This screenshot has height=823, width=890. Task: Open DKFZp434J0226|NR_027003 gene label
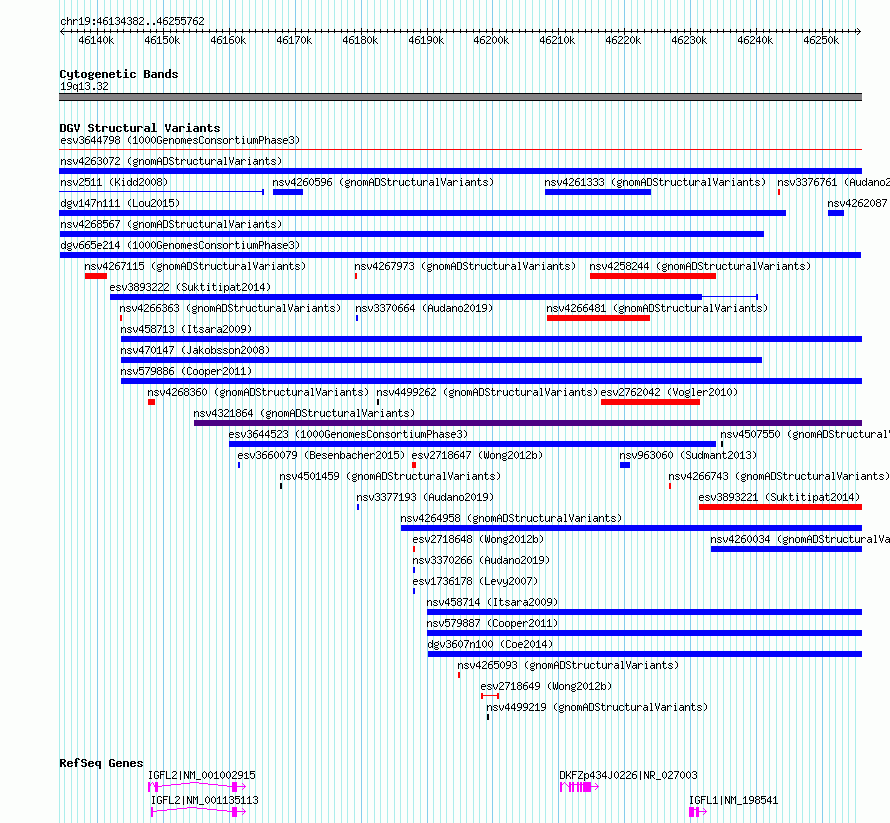[628, 775]
